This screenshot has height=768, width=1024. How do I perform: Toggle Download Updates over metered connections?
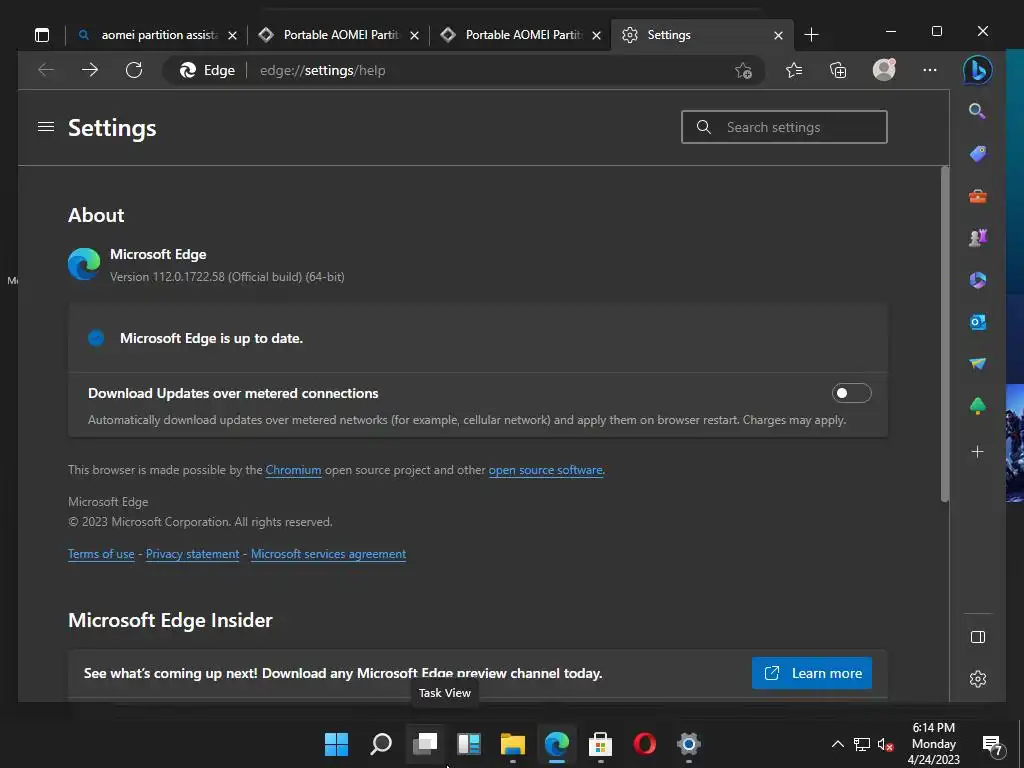[x=851, y=393]
